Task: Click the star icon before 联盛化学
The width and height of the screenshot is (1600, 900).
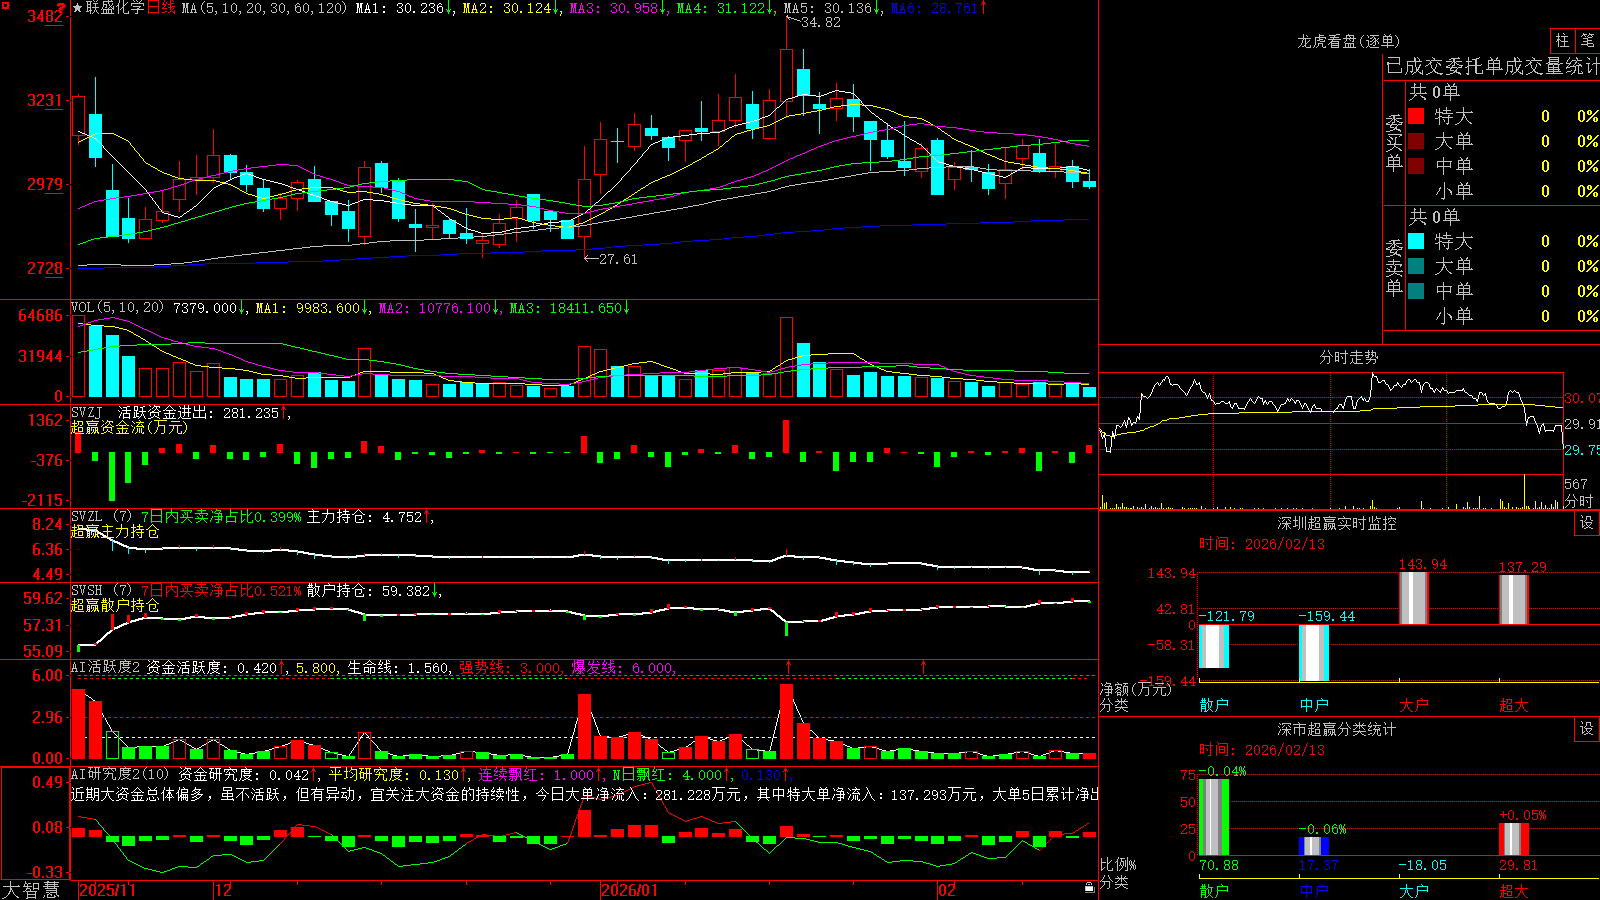Action: point(77,8)
